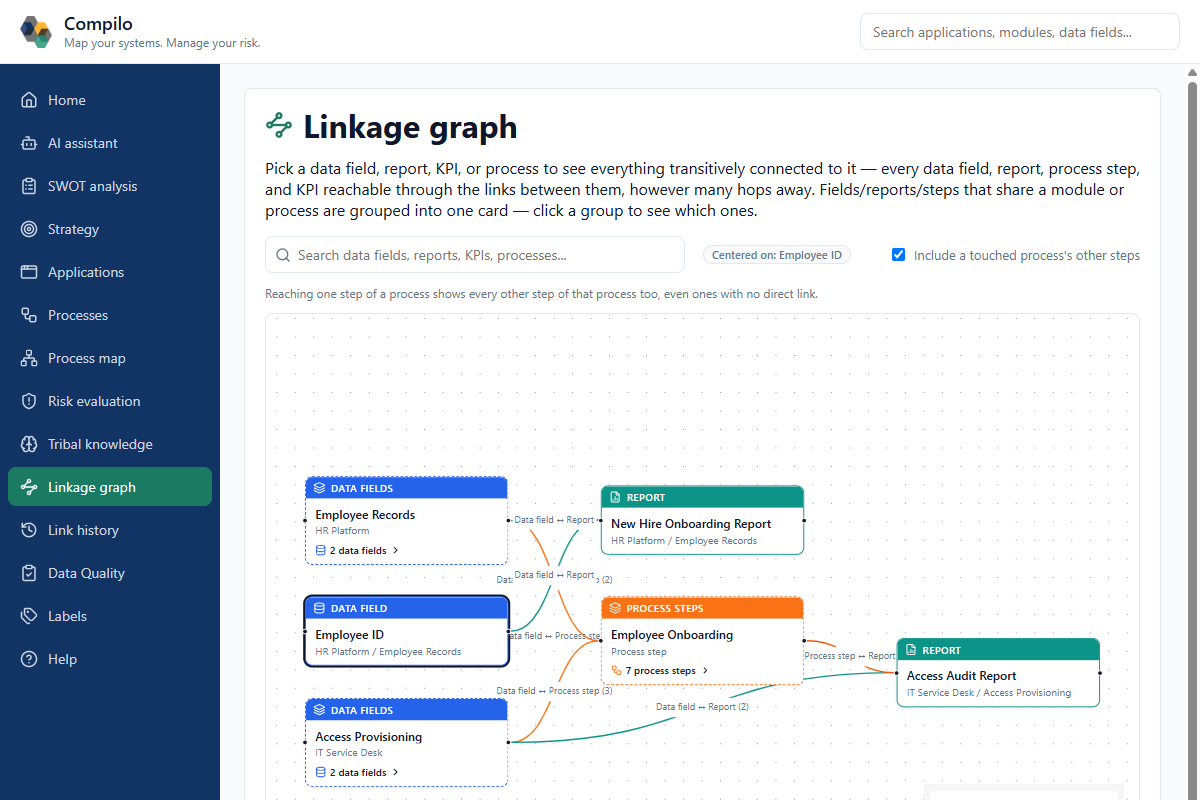Open Help in the sidebar
Viewport: 1200px width, 800px height.
point(110,659)
